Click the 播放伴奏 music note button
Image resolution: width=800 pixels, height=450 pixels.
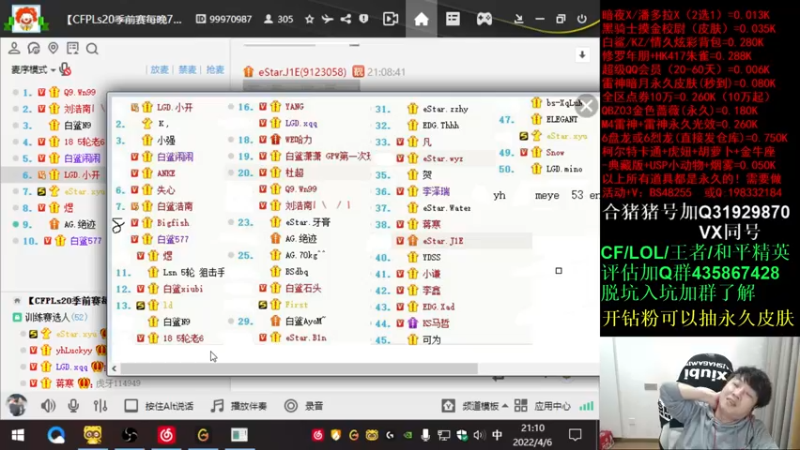coord(239,406)
